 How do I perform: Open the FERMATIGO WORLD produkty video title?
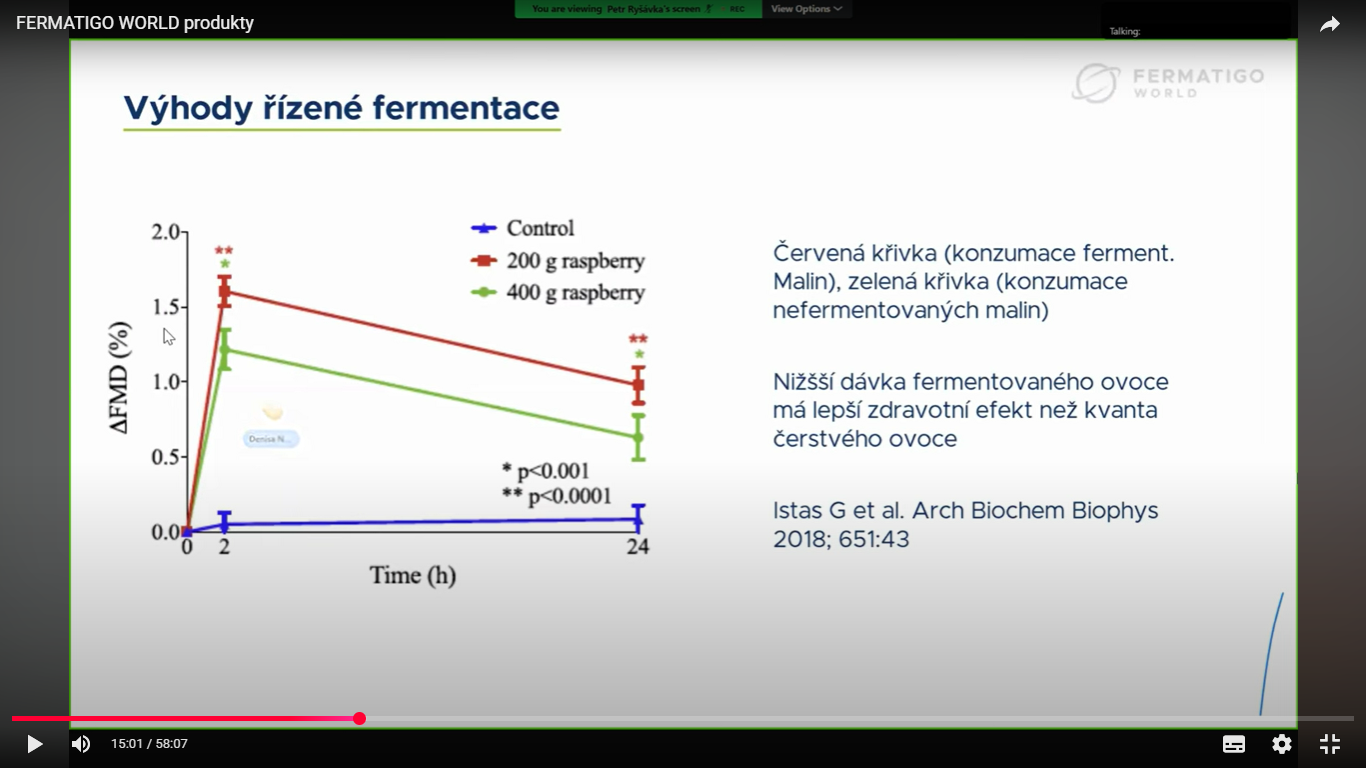(x=135, y=23)
